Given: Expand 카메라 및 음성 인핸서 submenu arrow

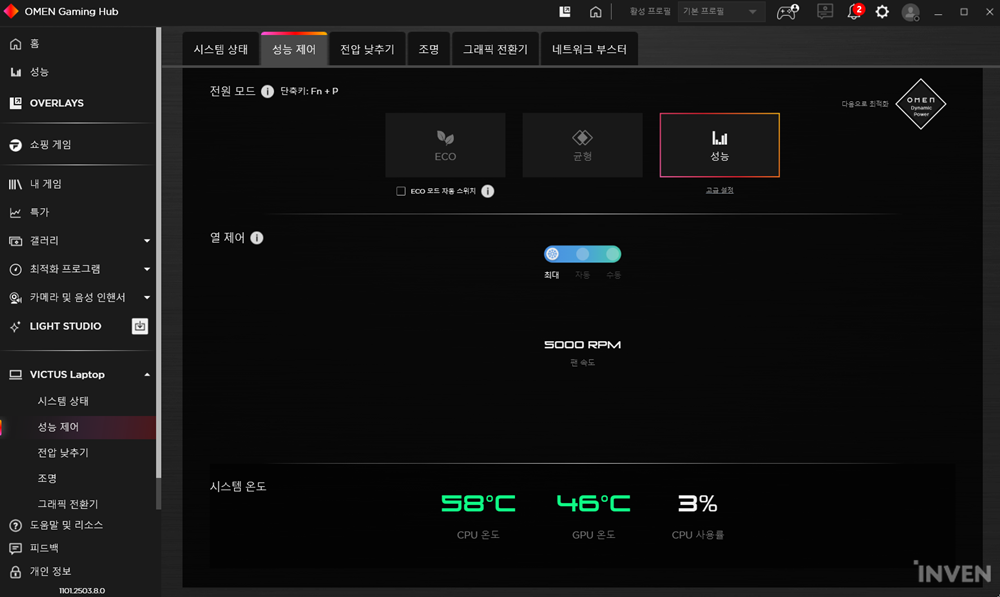Looking at the screenshot, I should (x=147, y=297).
